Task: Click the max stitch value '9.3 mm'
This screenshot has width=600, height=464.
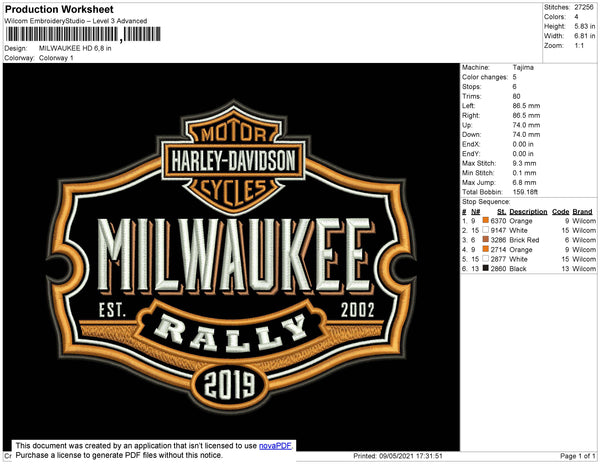Action: tap(525, 163)
